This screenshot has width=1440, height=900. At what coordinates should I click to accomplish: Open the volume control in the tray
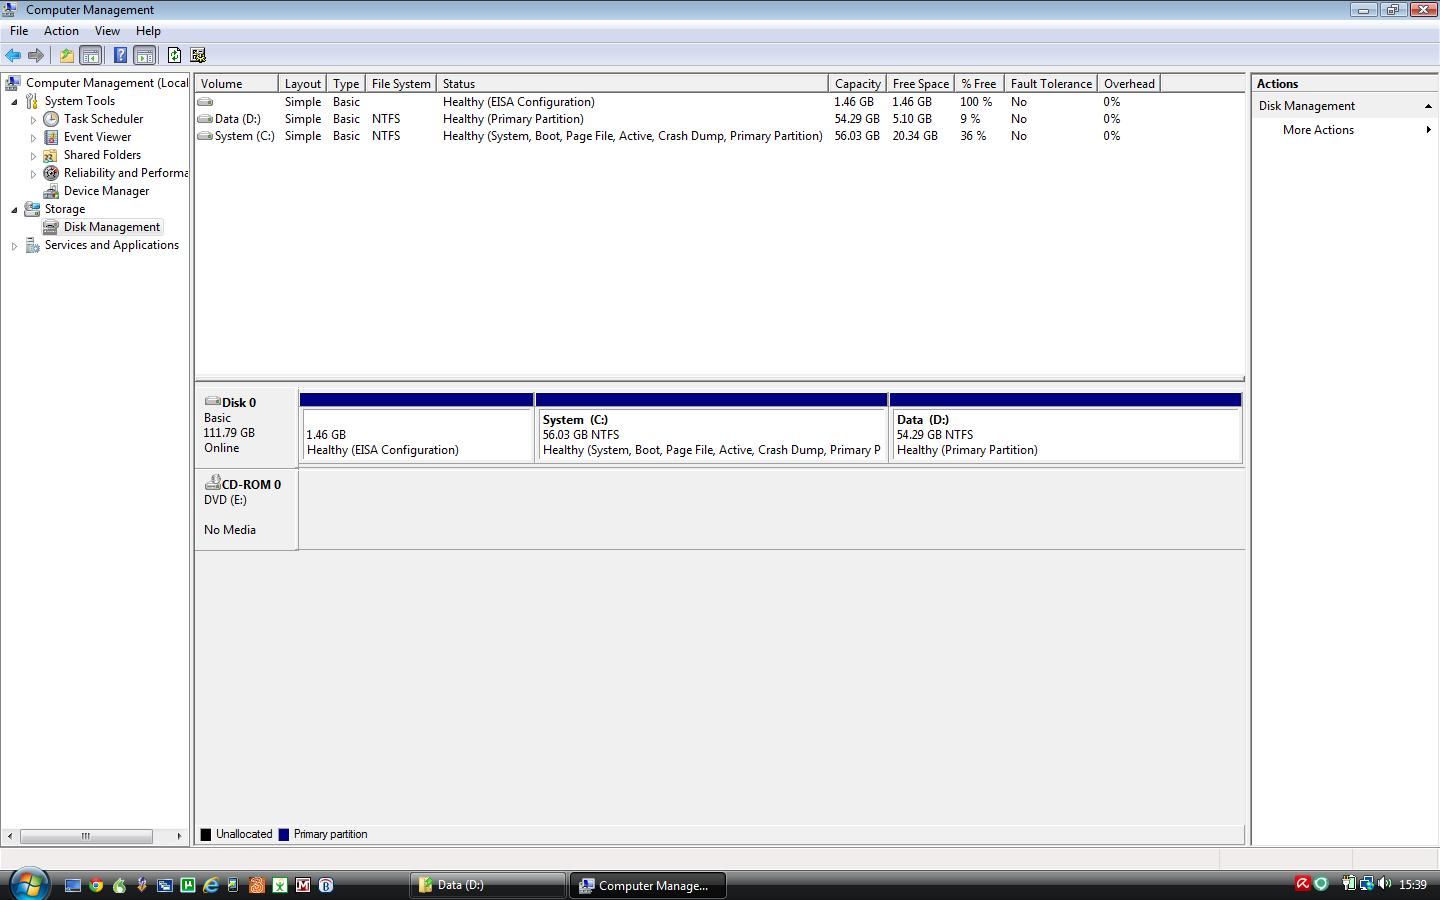tap(1386, 883)
